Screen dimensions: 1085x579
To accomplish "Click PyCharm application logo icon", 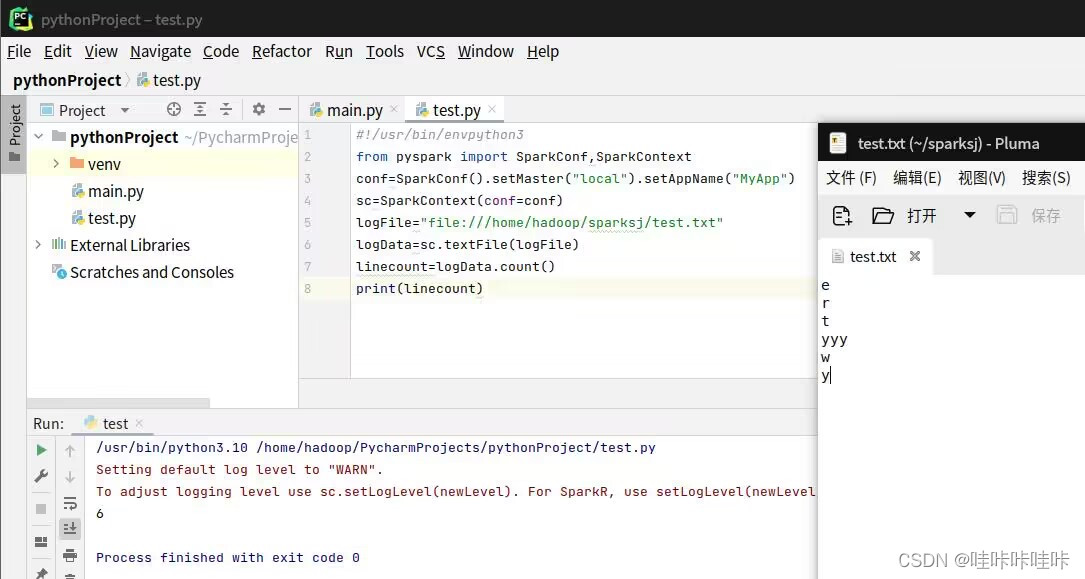I will pos(21,19).
